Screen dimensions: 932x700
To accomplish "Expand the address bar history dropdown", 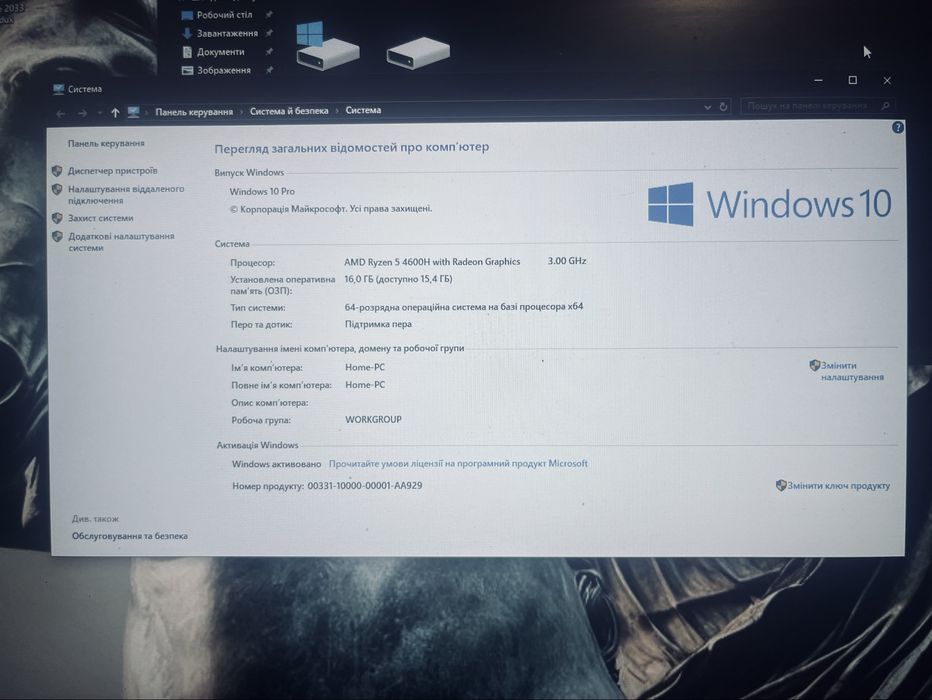I will (x=707, y=108).
